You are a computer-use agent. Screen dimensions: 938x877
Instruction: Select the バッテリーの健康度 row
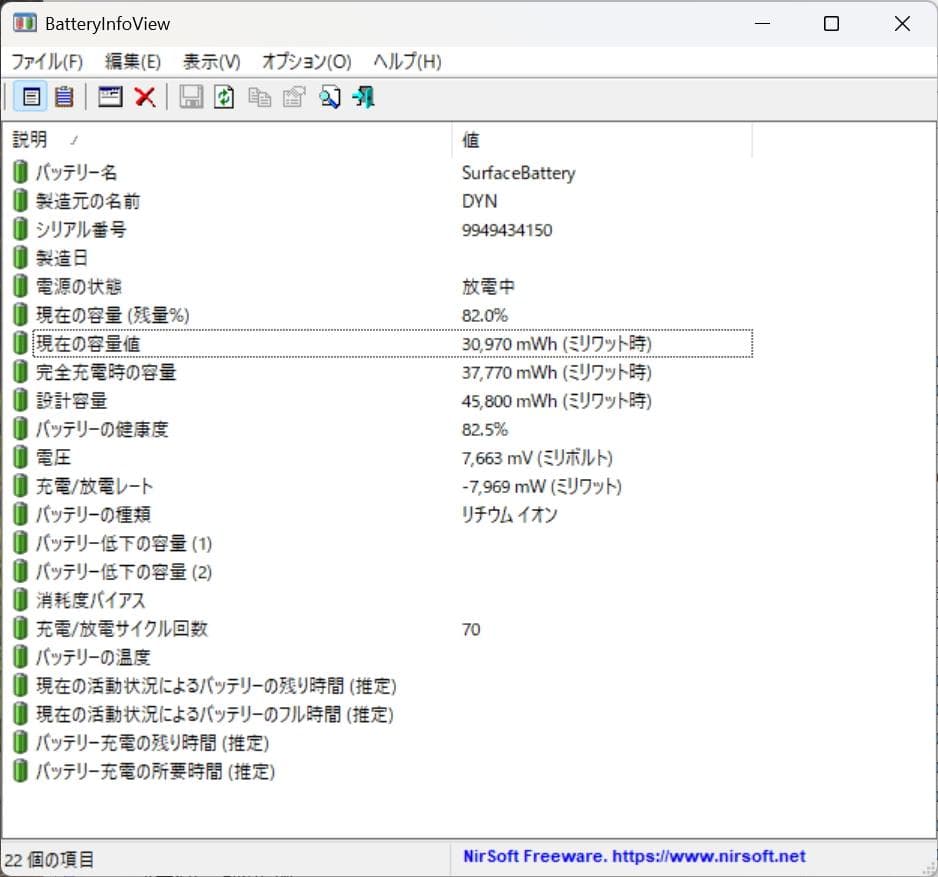coord(102,429)
